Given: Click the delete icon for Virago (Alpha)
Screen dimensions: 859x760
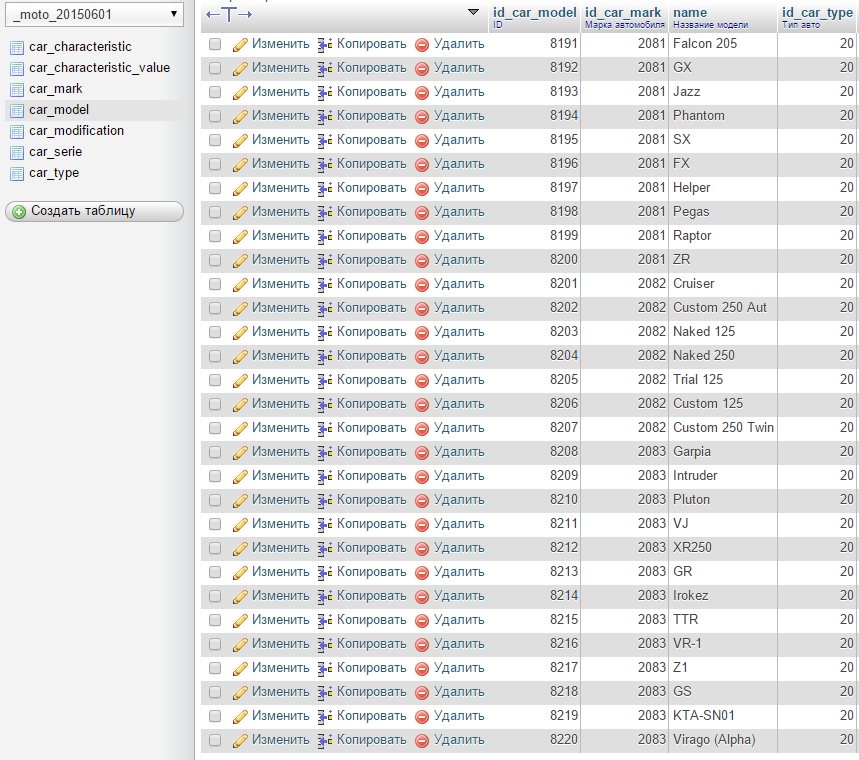Looking at the screenshot, I should pyautogui.click(x=422, y=741).
